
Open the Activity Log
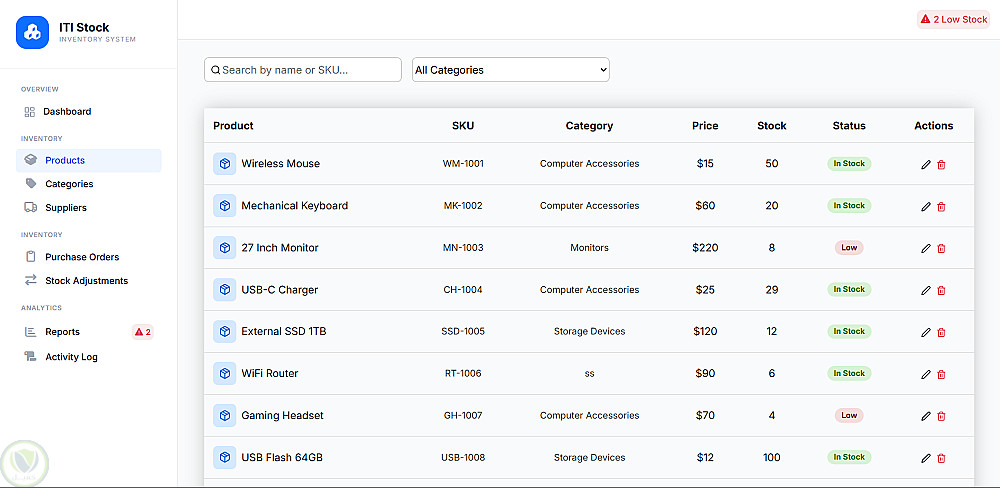pos(71,357)
